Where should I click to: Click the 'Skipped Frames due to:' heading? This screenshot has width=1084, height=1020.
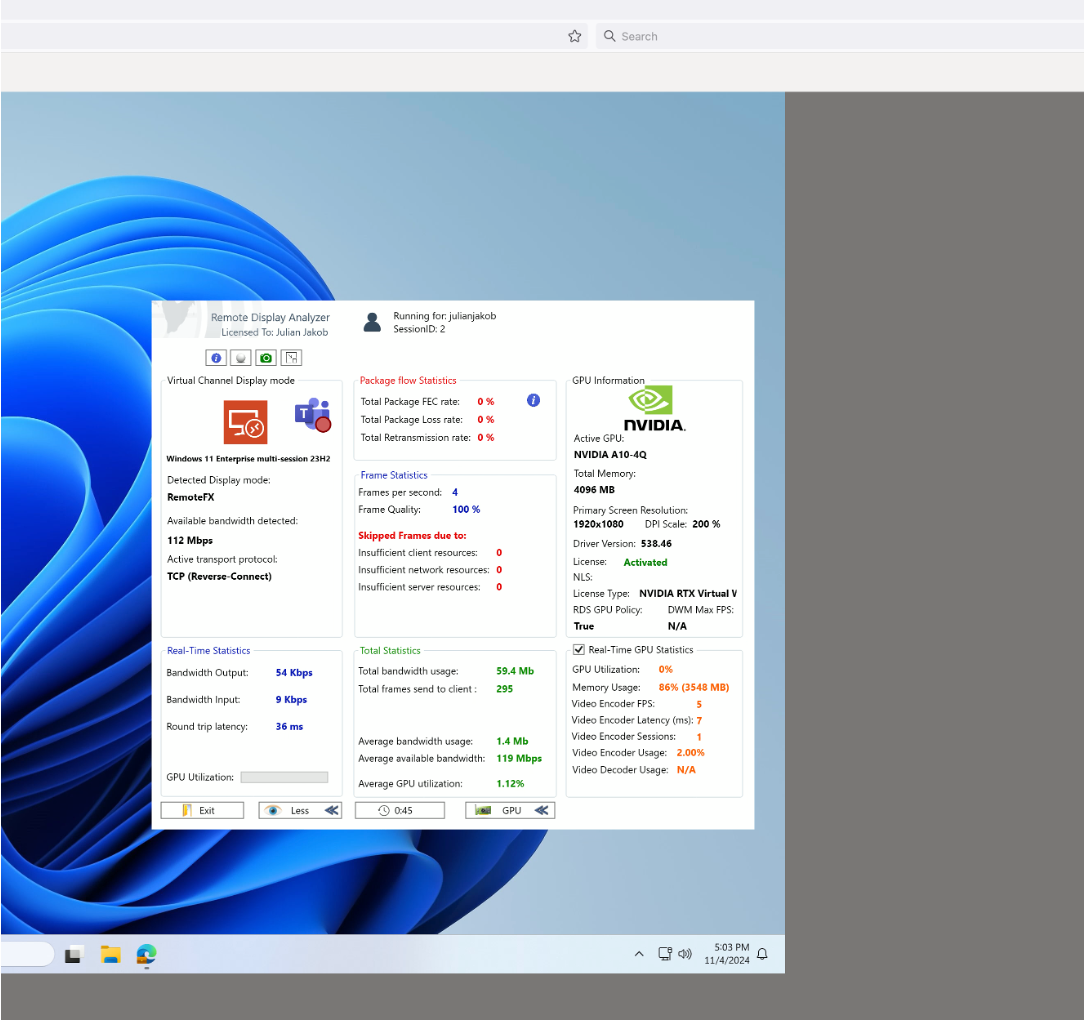[412, 535]
